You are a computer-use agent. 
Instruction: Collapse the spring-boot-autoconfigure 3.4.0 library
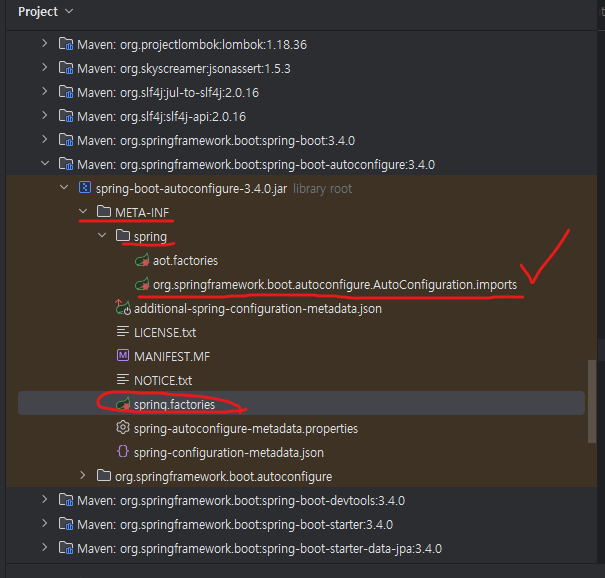coord(45,164)
